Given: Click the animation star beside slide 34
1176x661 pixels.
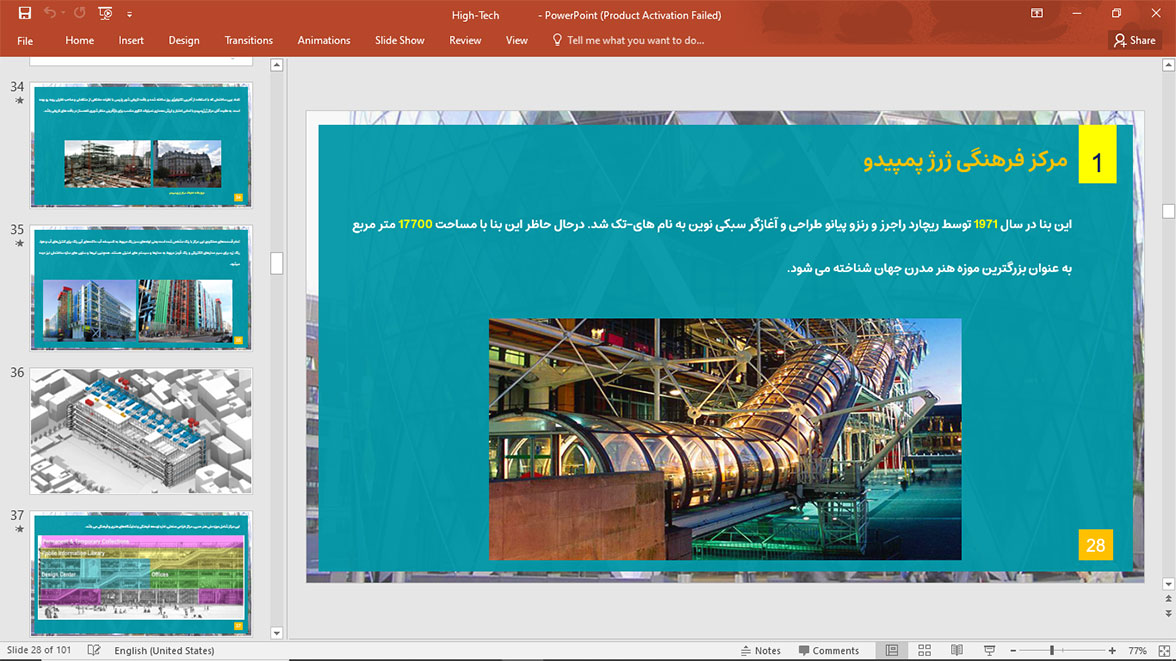Looking at the screenshot, I should (20, 101).
